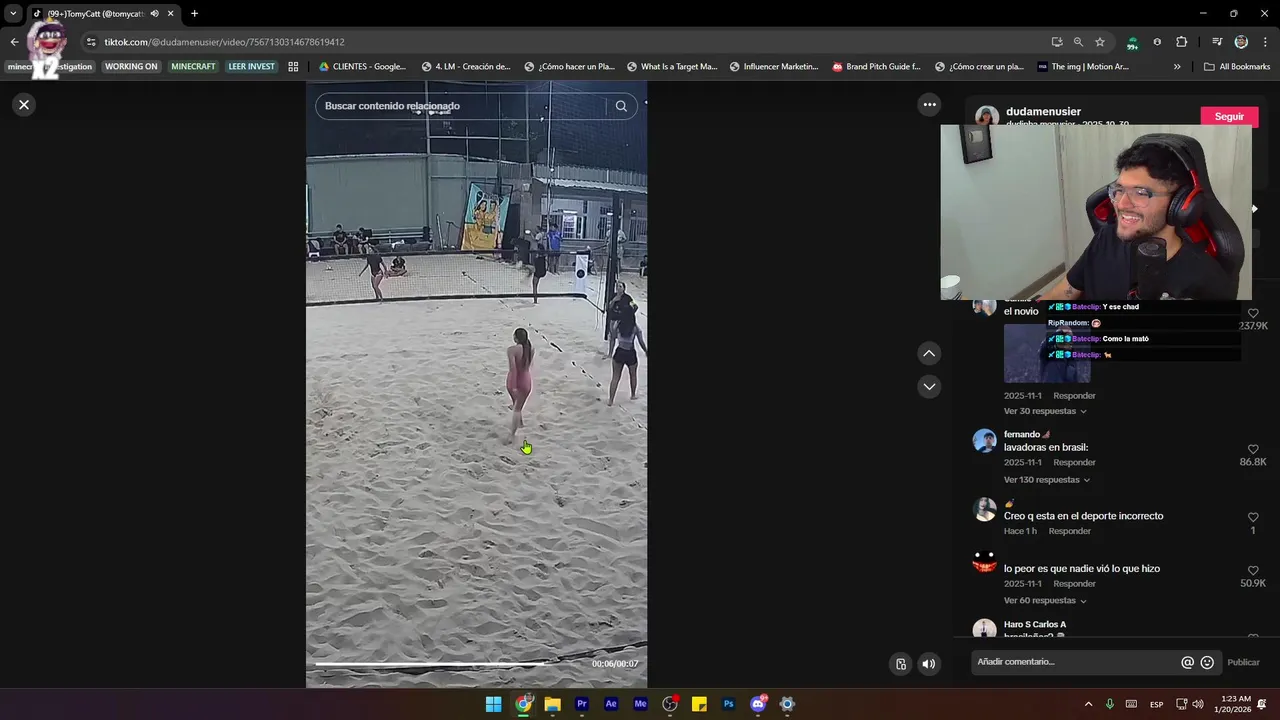Expand the bookmarks overflow chevron
1280x720 pixels.
point(1177,67)
